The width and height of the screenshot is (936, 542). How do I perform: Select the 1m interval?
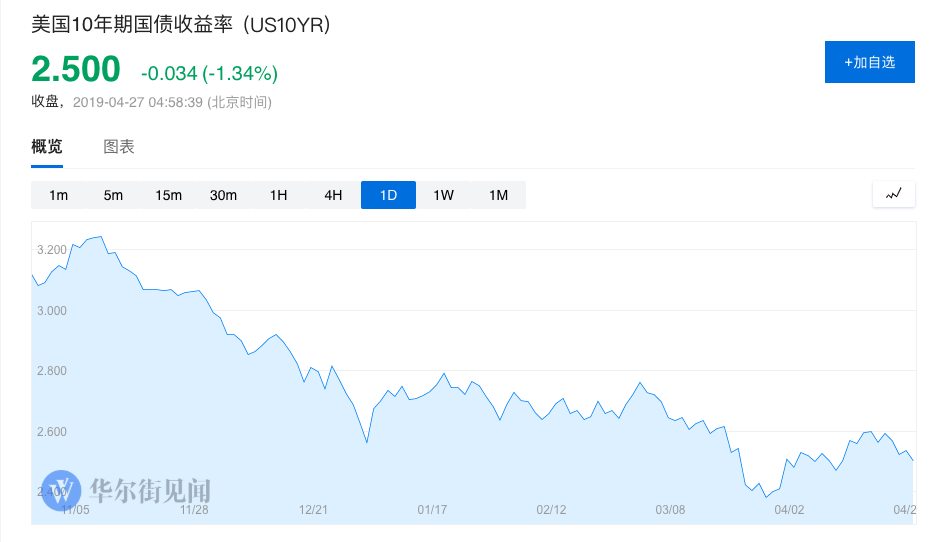tap(58, 195)
